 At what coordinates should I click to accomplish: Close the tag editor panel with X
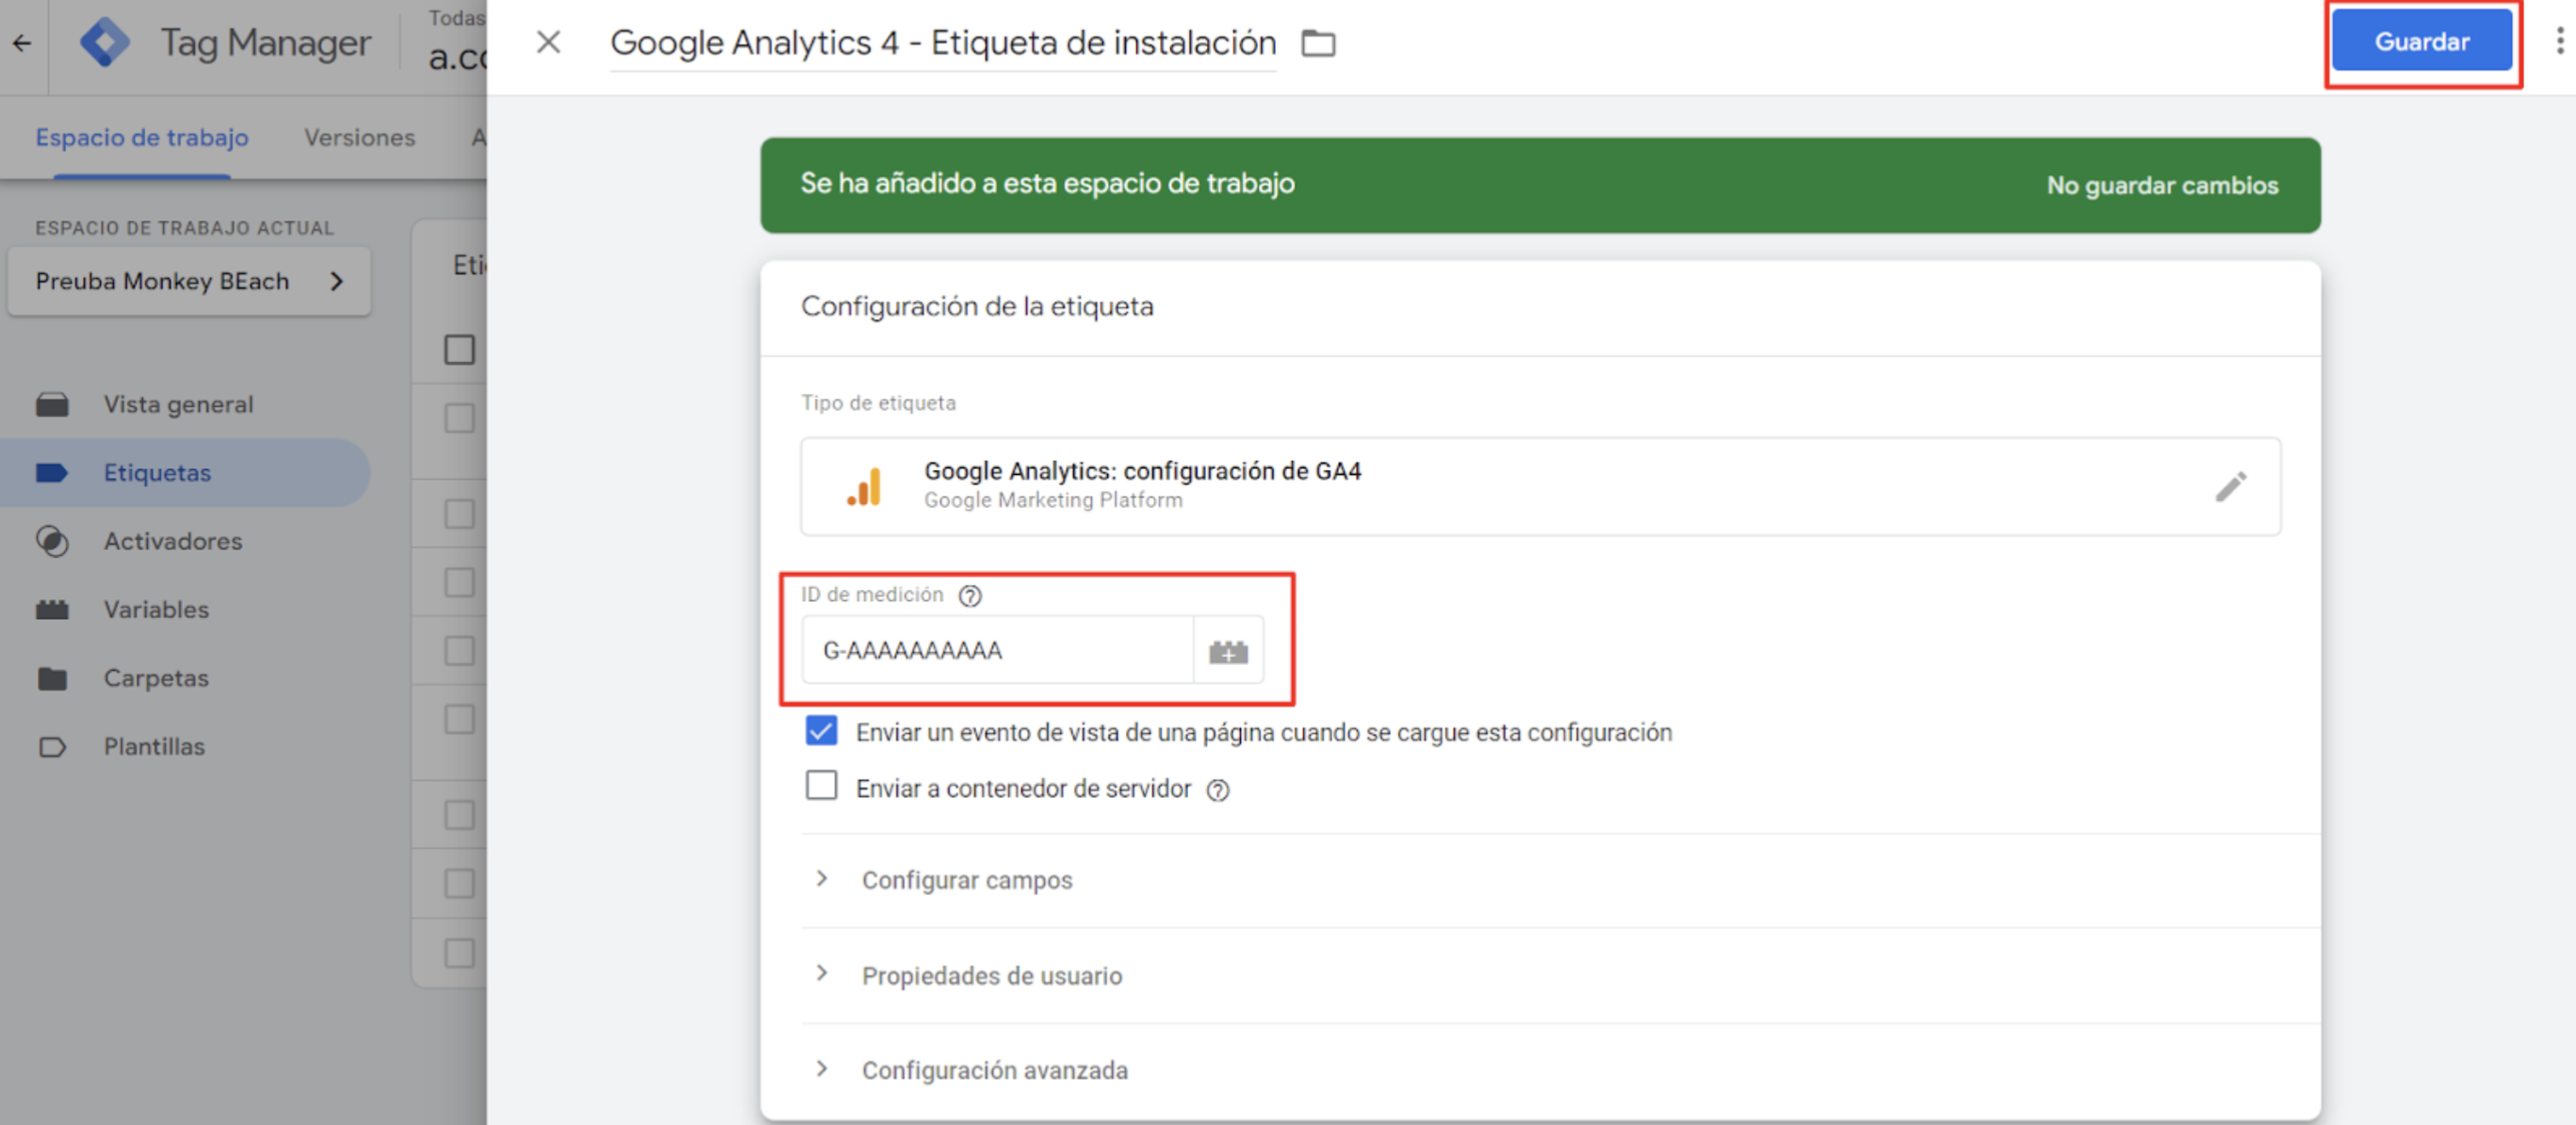click(x=548, y=42)
